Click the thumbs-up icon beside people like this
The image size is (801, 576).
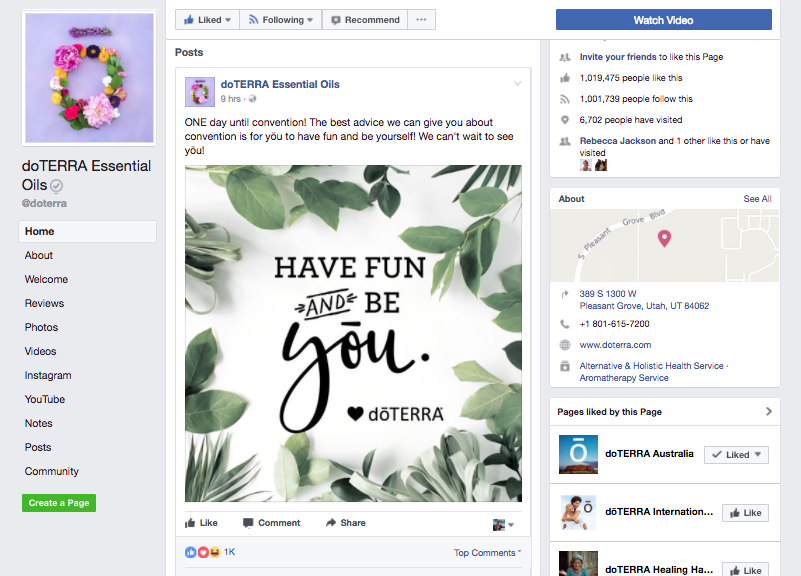(x=564, y=78)
